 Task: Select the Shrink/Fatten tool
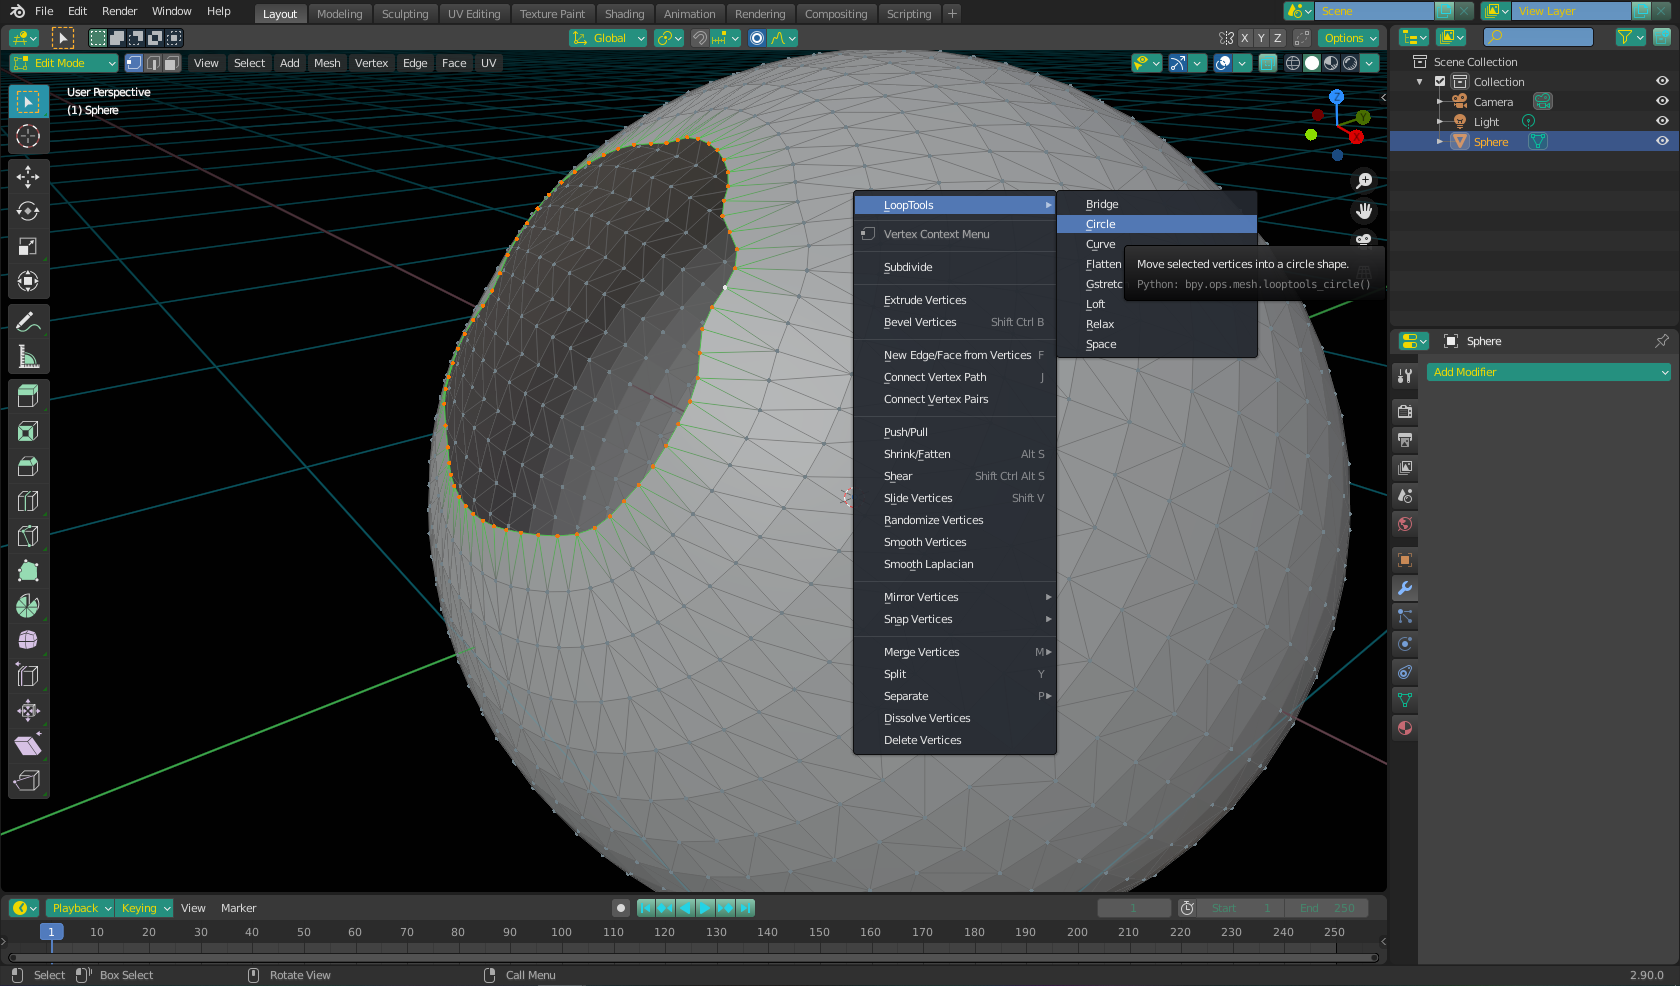tap(28, 711)
